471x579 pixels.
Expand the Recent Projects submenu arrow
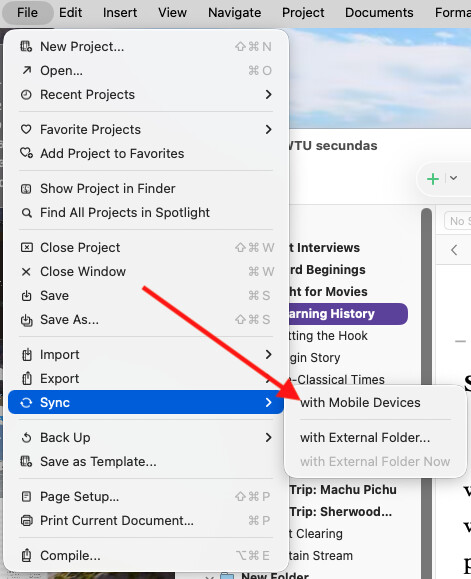[x=268, y=95]
